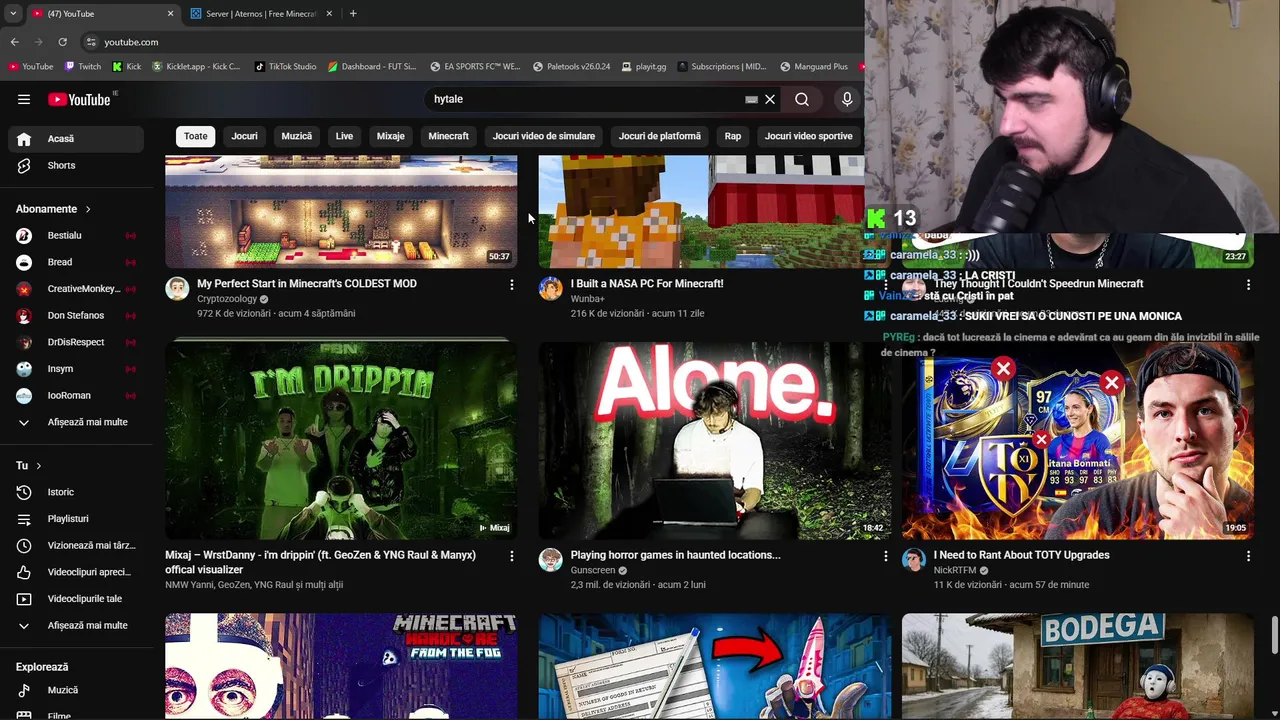Click the YouTube logo
The width and height of the screenshot is (1280, 720).
(79, 99)
